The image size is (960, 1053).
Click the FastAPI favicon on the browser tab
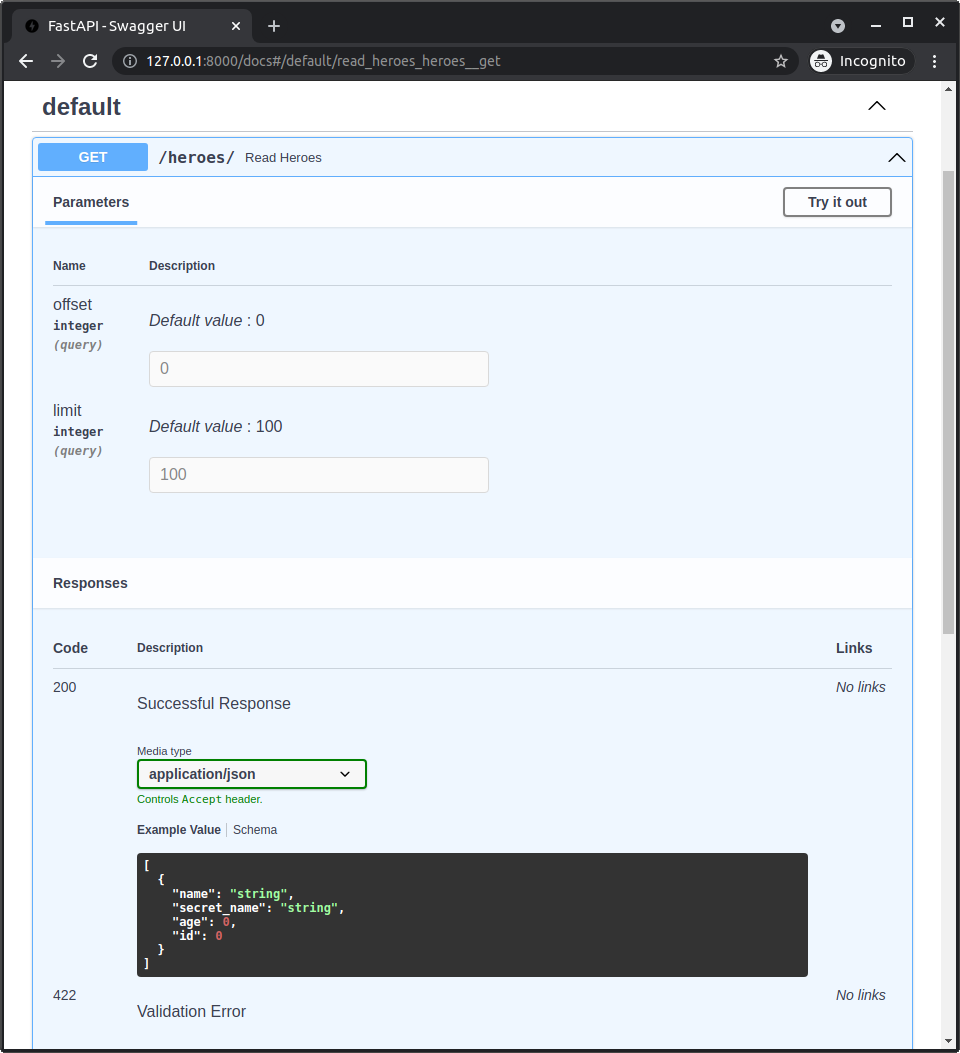coord(30,25)
